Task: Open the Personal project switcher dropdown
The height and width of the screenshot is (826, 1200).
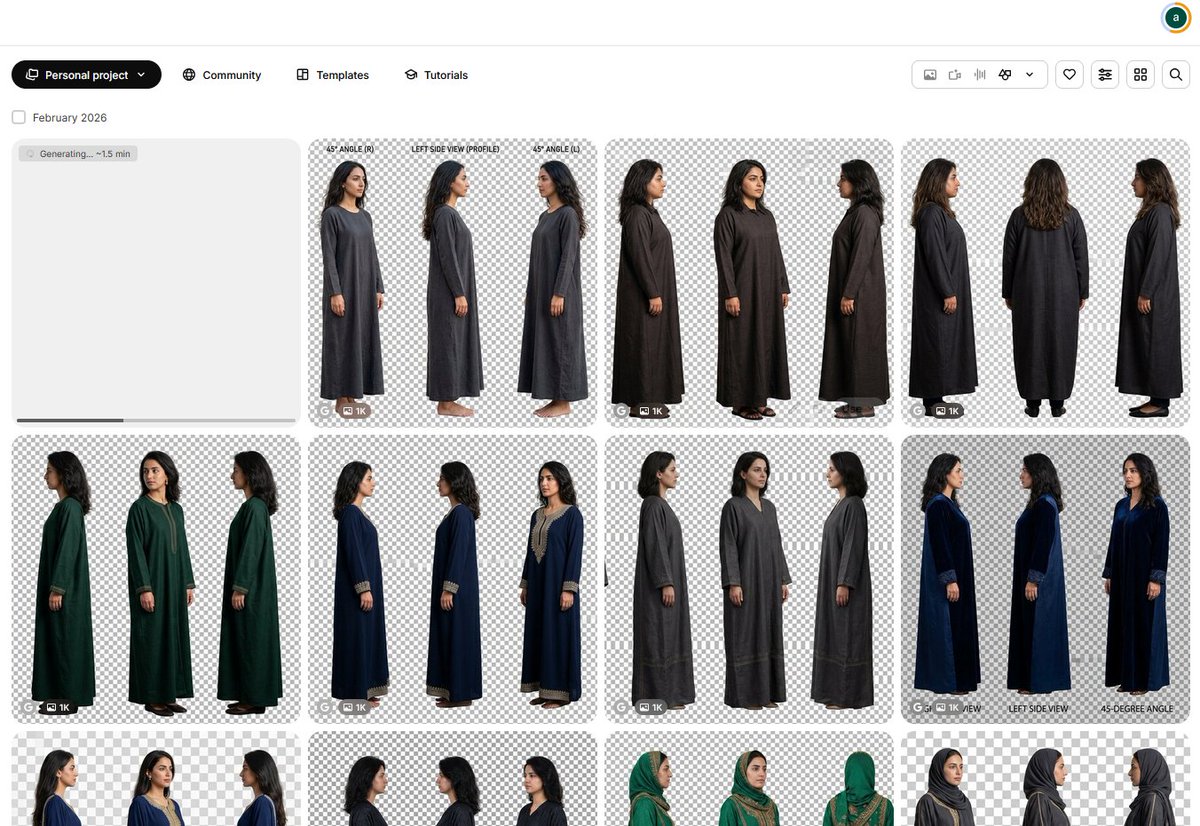Action: (86, 74)
